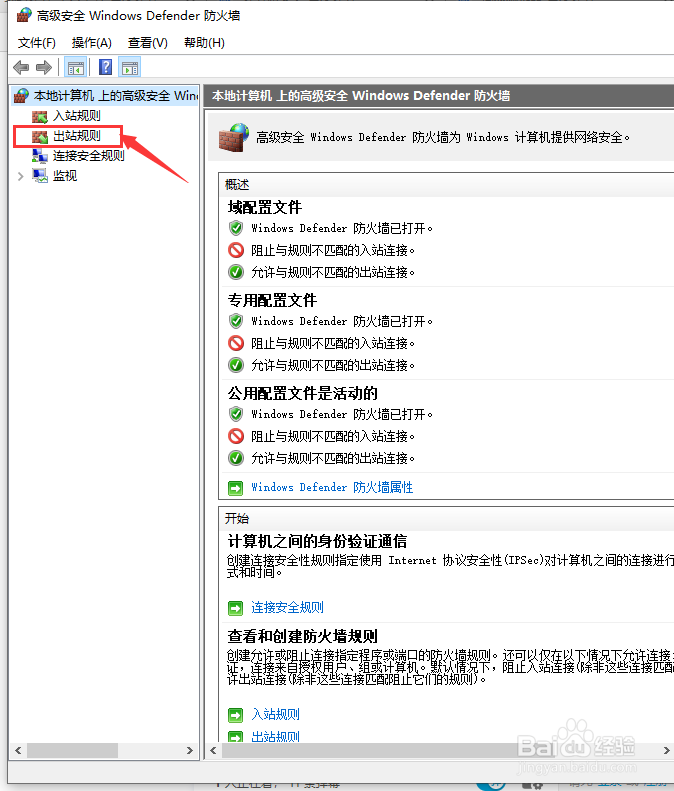Click the green arrow icon beside 连接安全规则 link
This screenshot has width=674, height=791.
[235, 608]
